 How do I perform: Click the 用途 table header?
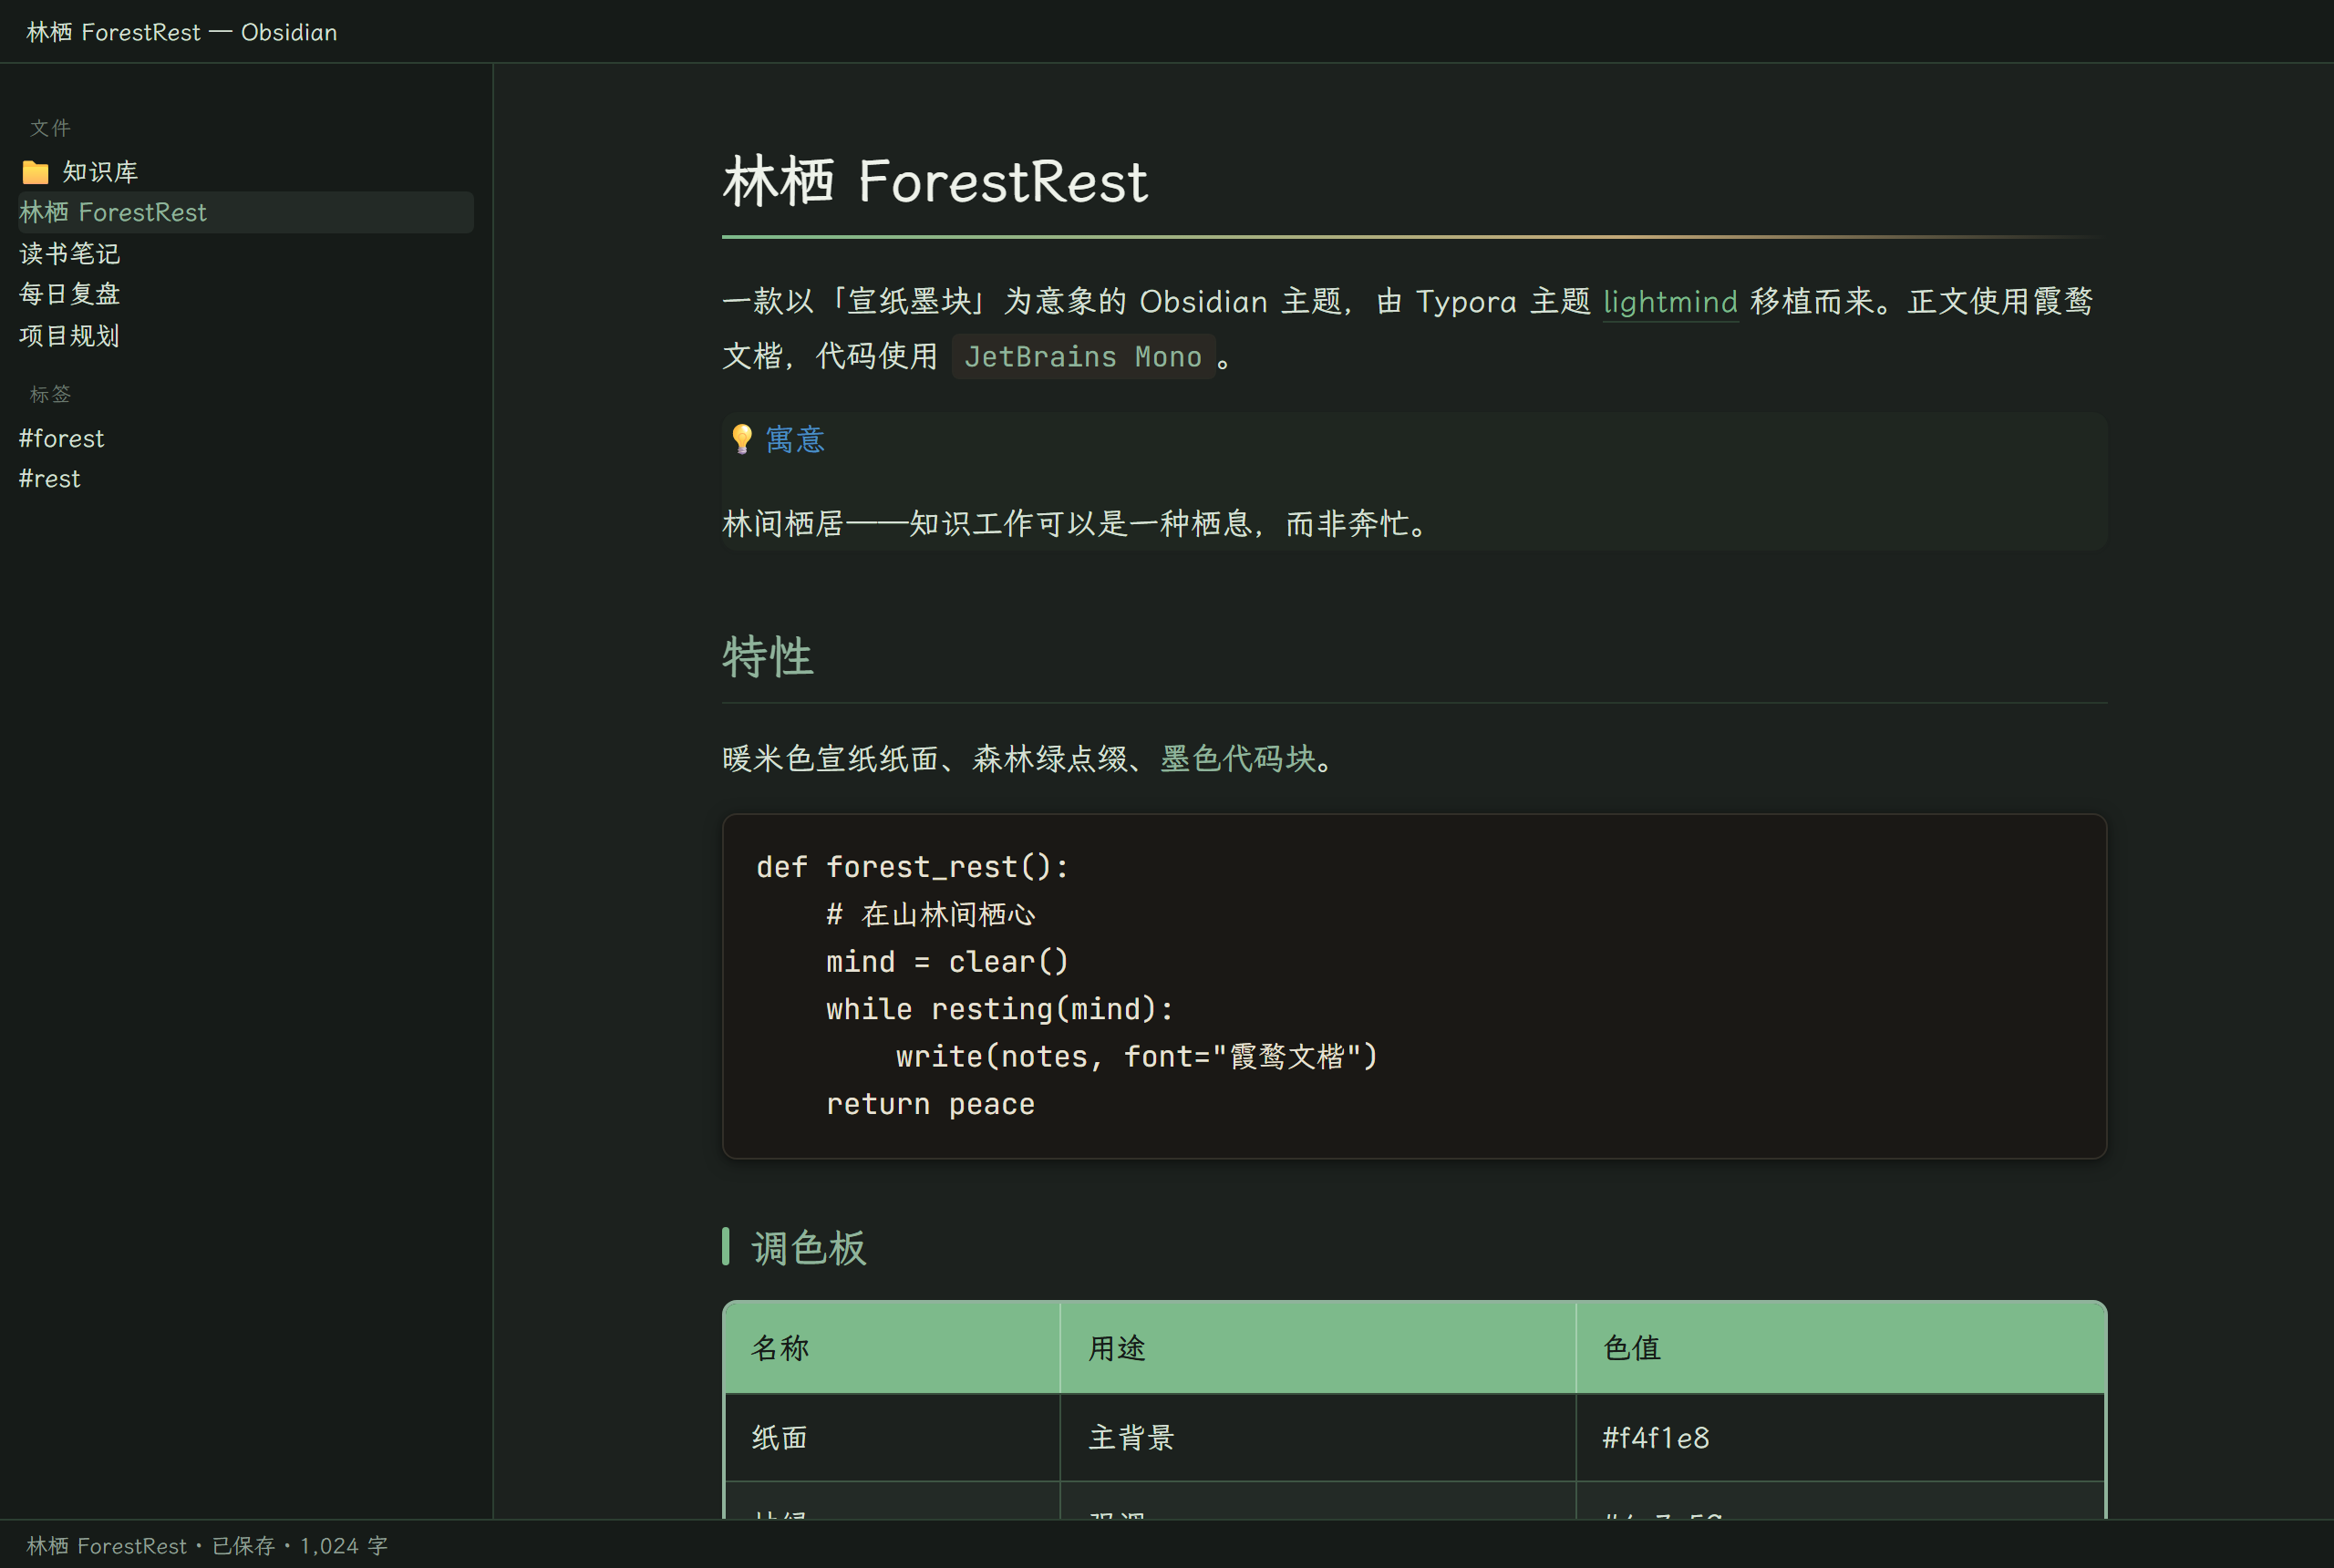[x=1318, y=1348]
